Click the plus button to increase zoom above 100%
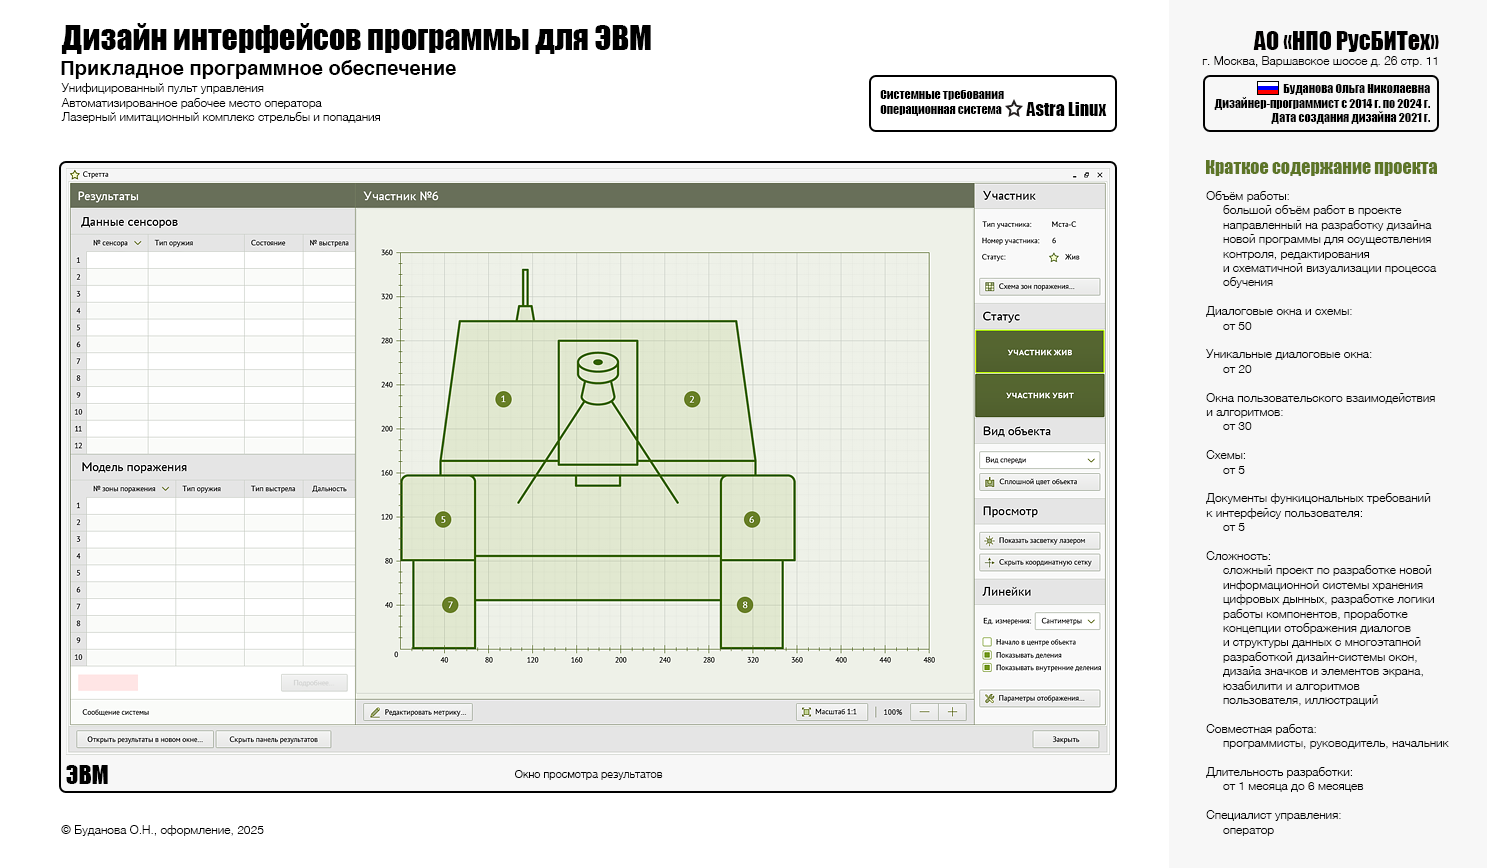 point(950,711)
